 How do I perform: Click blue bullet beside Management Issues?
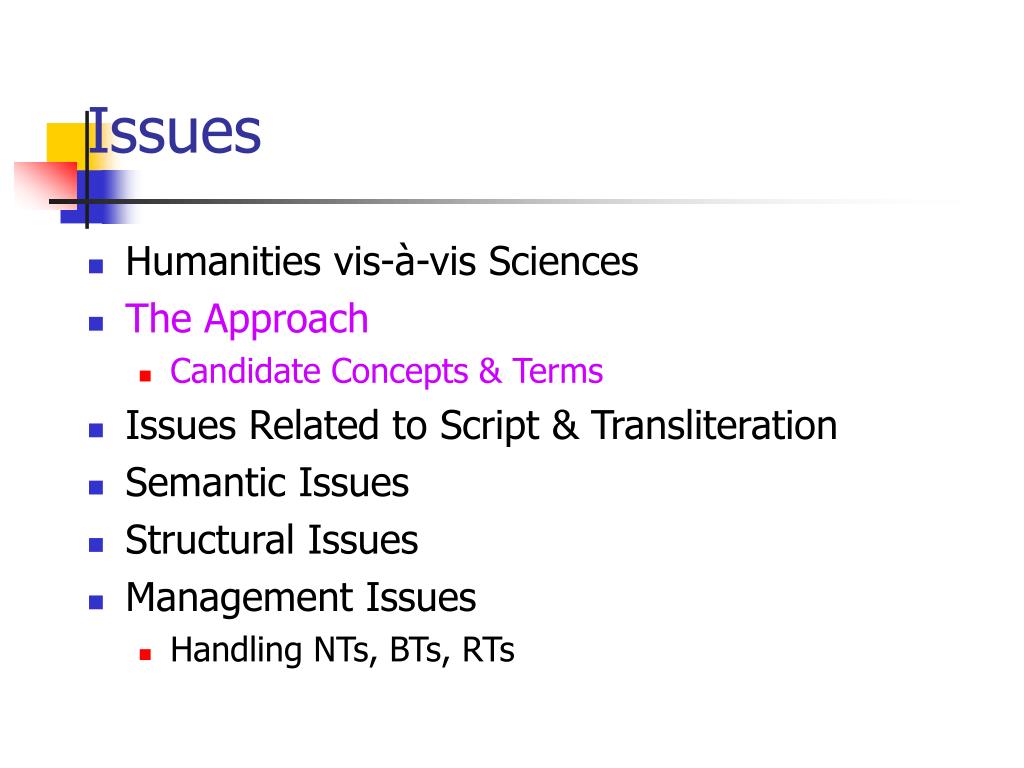pyautogui.click(x=96, y=602)
